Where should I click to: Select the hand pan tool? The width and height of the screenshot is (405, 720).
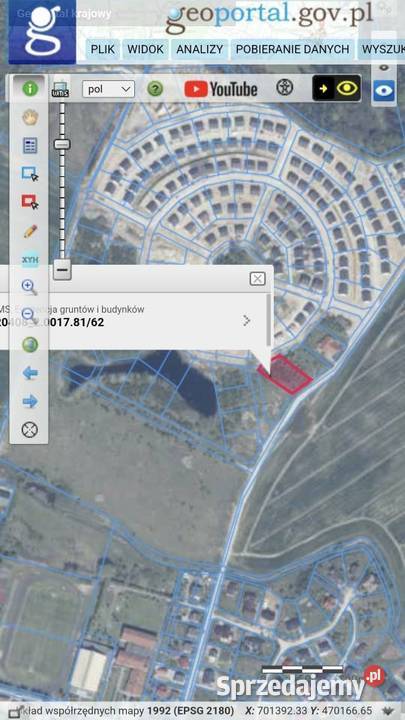pos(30,118)
